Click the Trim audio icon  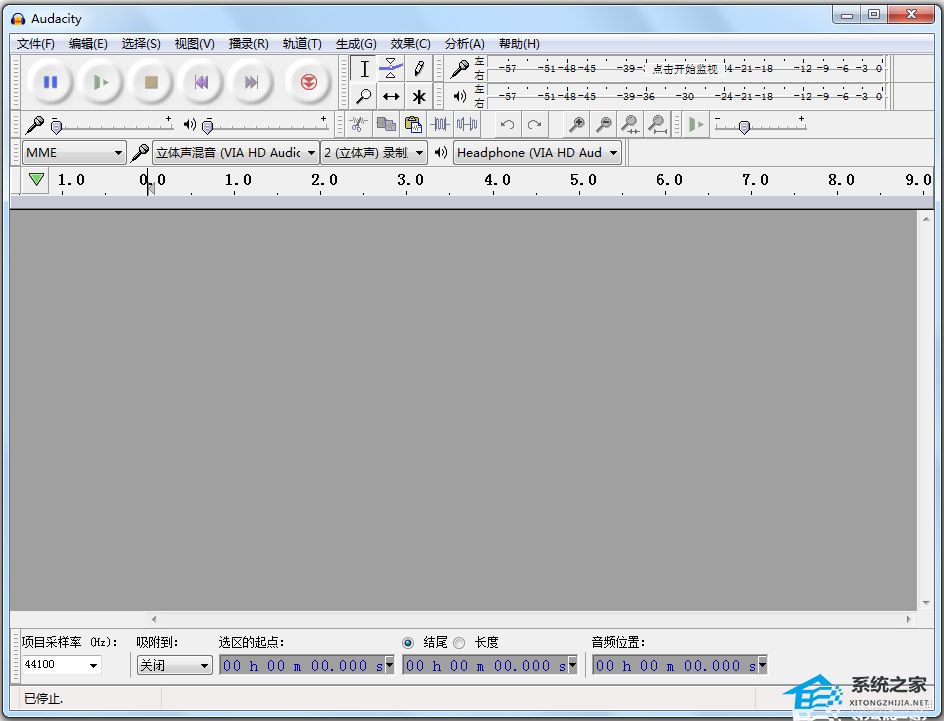pyautogui.click(x=440, y=125)
